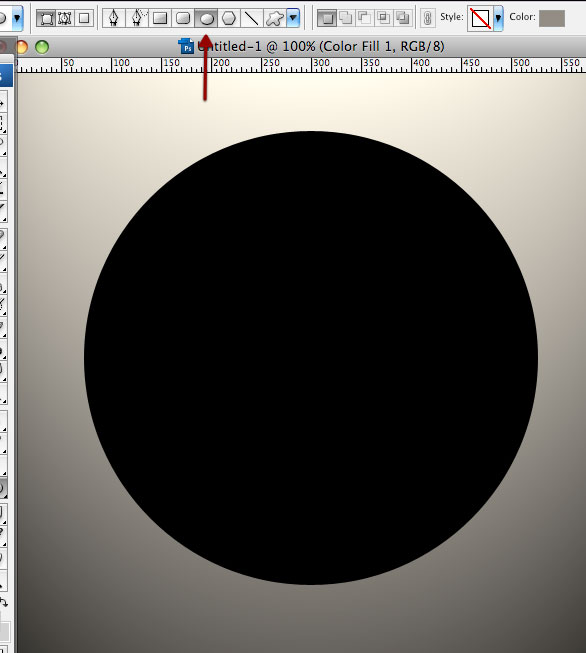
Task: Select the Rectangle shape tool
Action: [160, 18]
